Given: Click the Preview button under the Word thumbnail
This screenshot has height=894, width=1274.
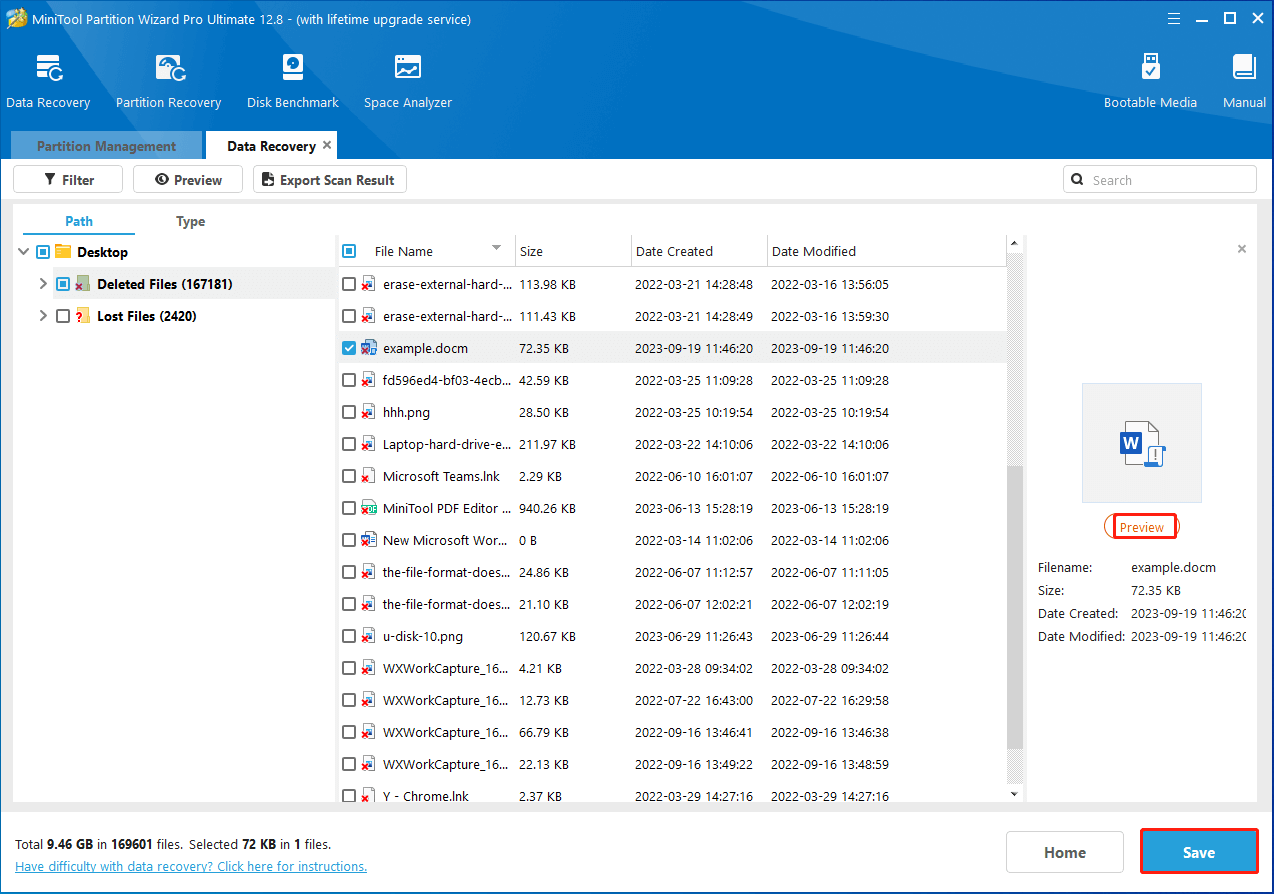Looking at the screenshot, I should pyautogui.click(x=1141, y=527).
